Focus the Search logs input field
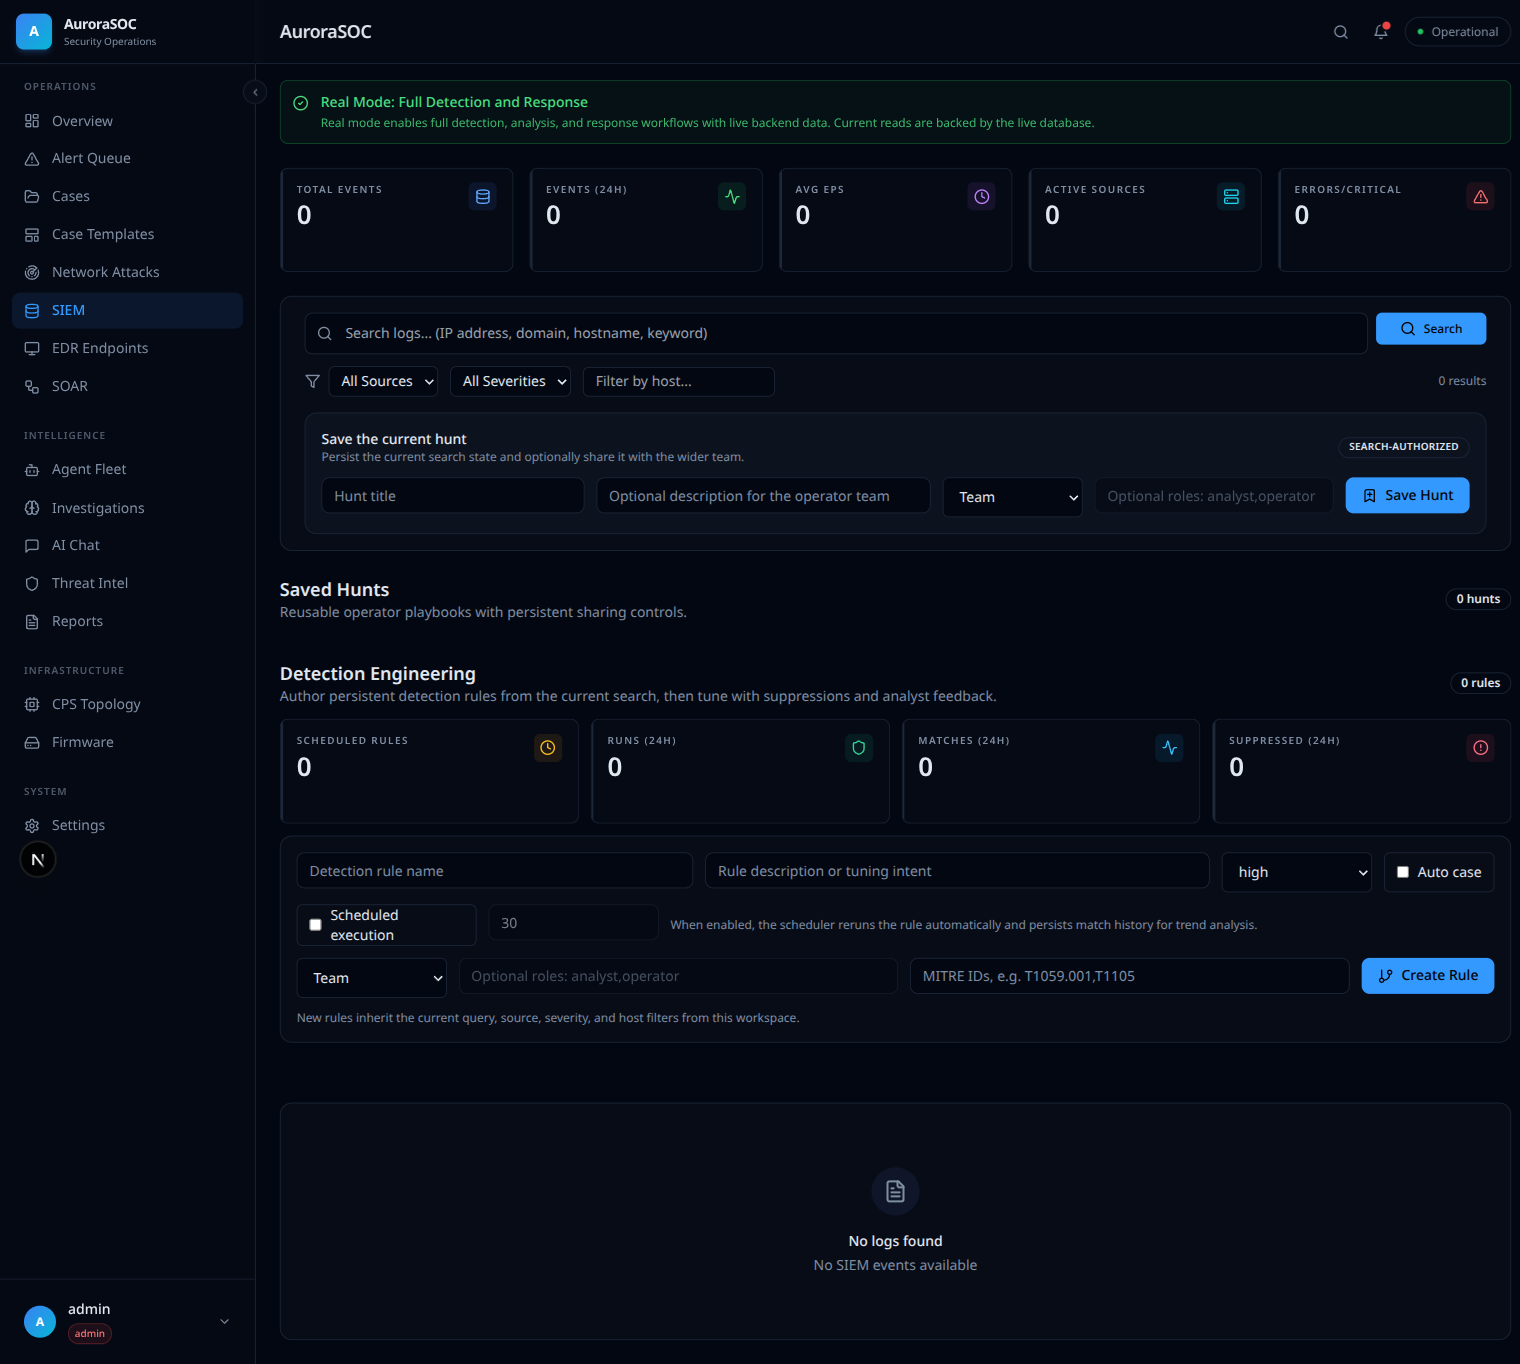This screenshot has height=1364, width=1520. point(836,334)
